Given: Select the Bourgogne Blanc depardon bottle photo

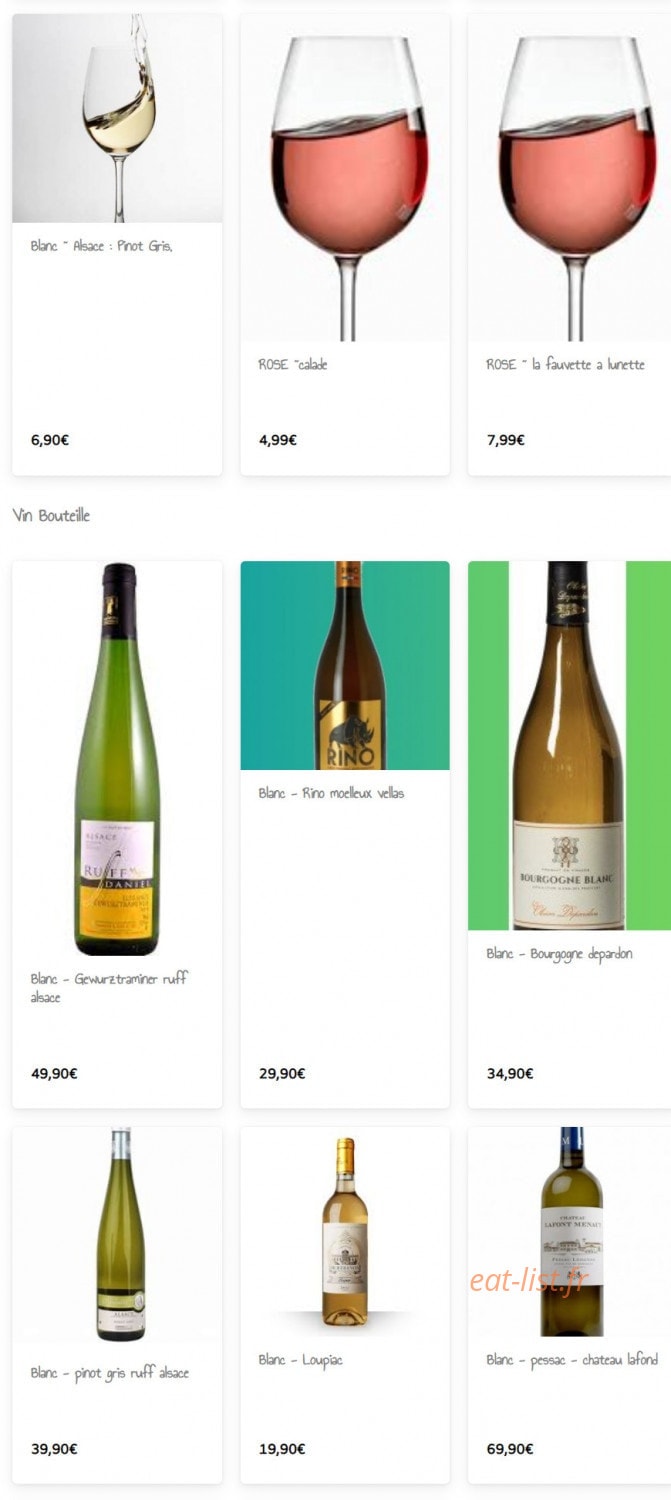Looking at the screenshot, I should pyautogui.click(x=569, y=745).
